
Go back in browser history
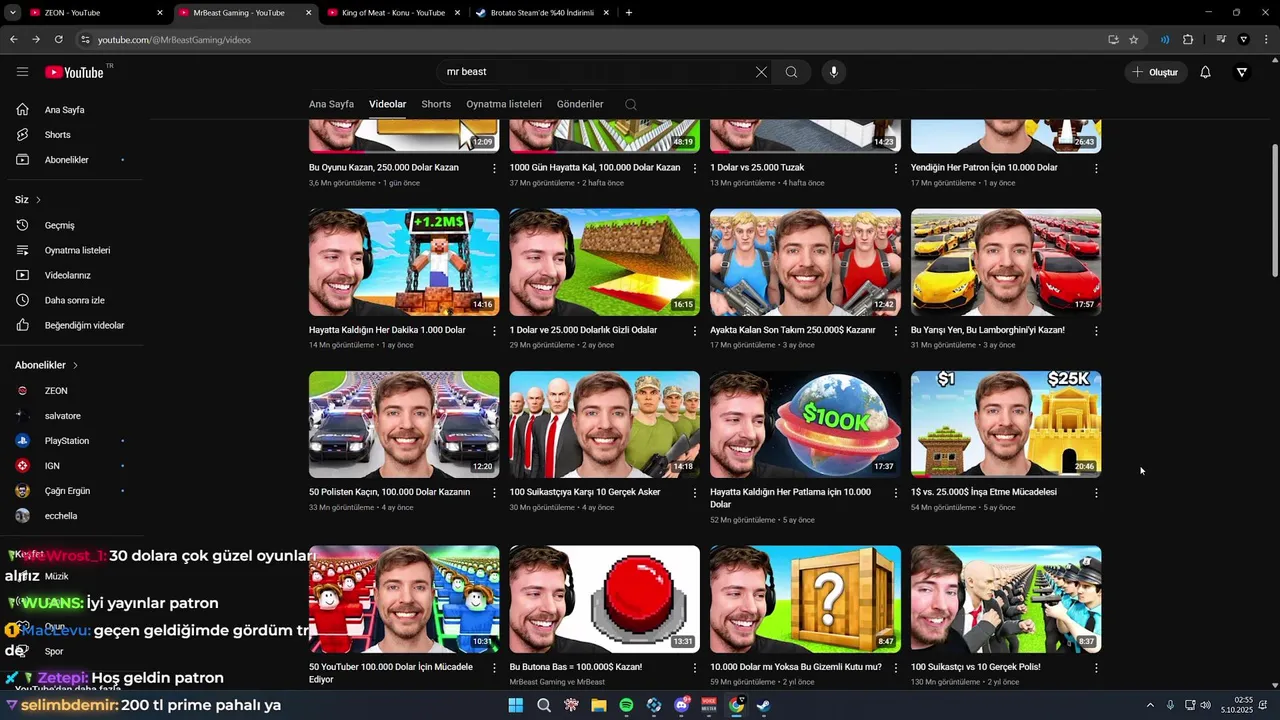pos(14,40)
